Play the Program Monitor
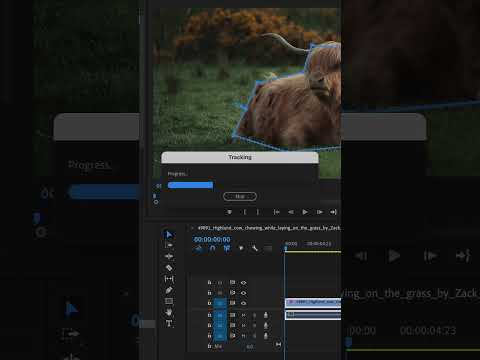 (x=305, y=212)
